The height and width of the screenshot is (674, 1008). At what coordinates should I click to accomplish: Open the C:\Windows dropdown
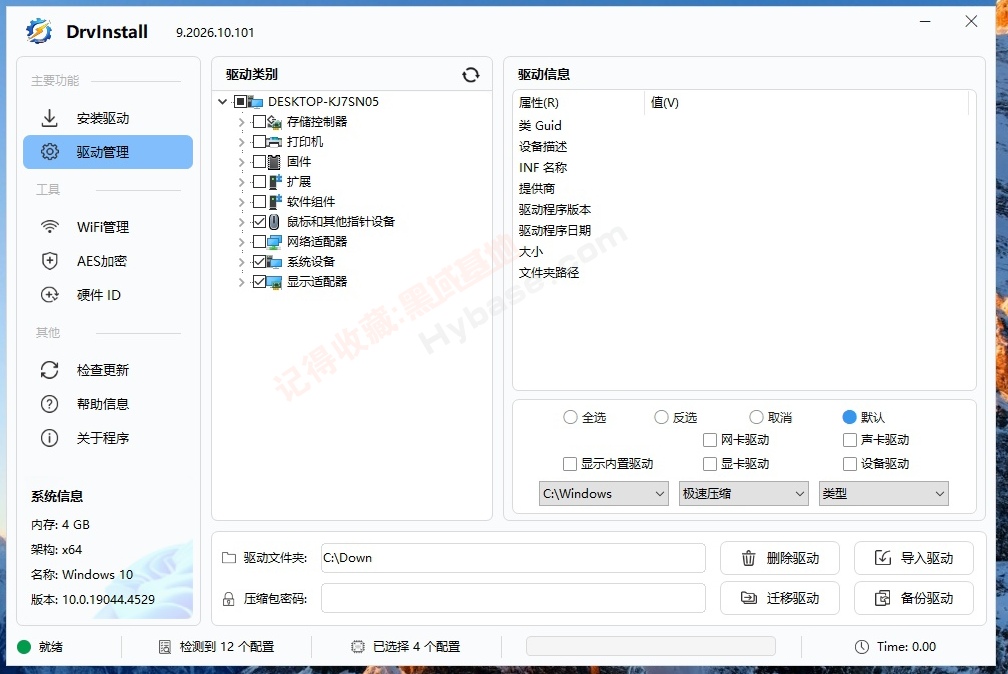604,494
